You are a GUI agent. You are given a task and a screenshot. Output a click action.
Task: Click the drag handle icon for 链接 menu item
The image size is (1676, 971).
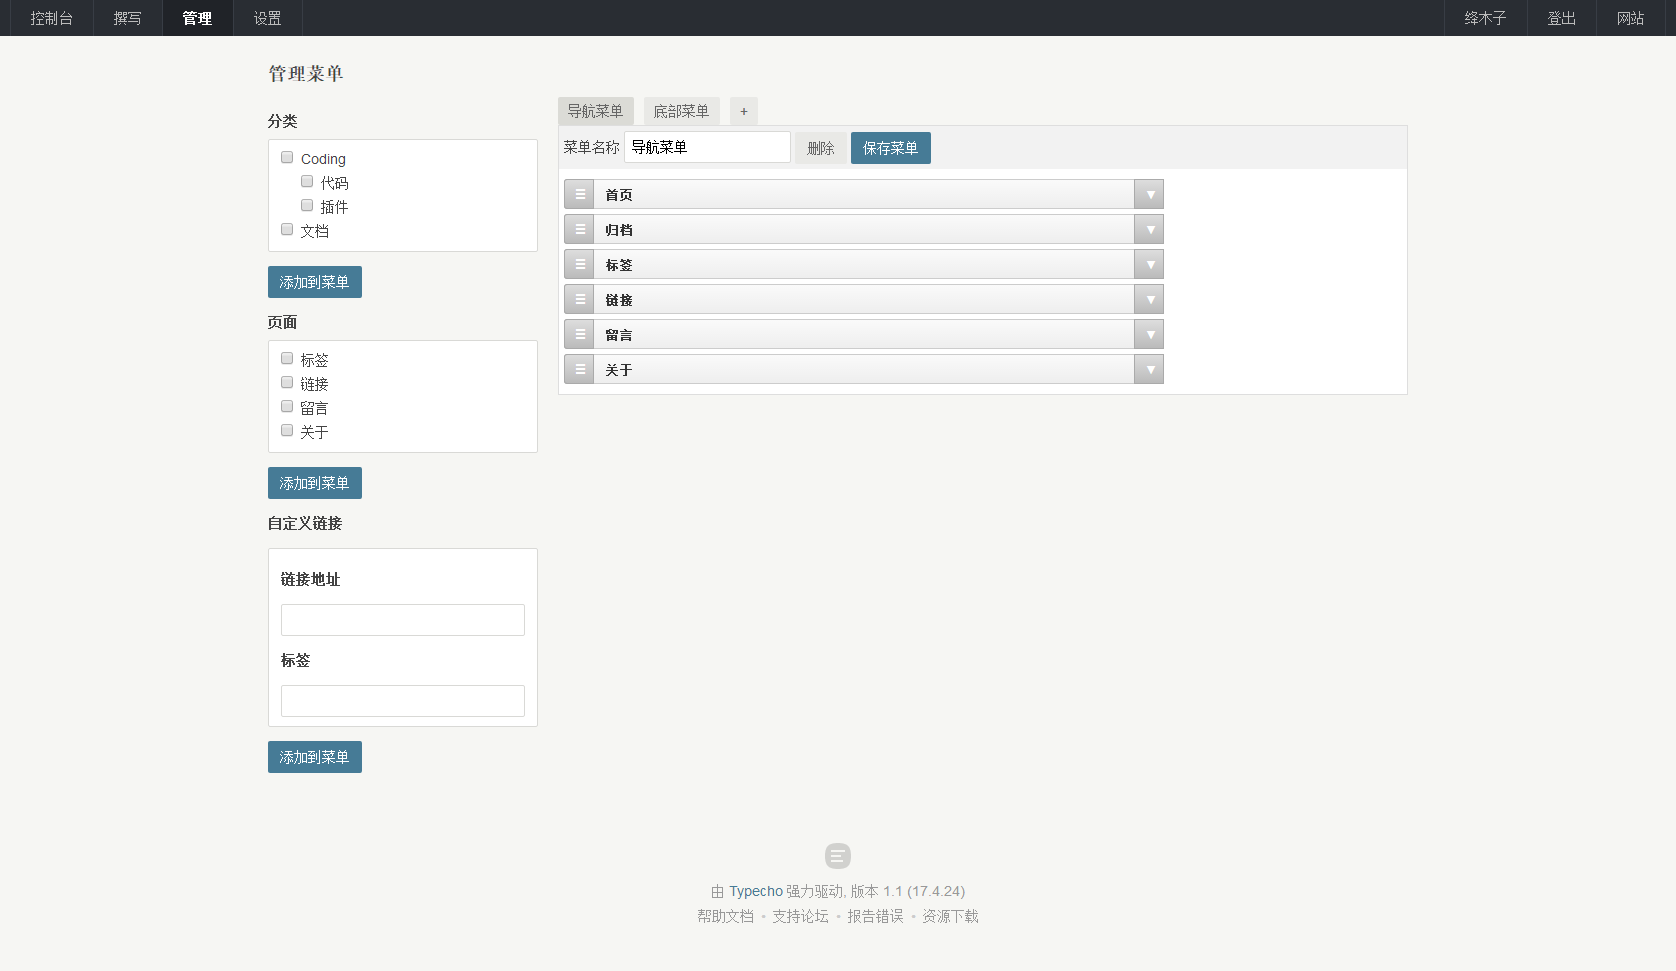point(579,299)
